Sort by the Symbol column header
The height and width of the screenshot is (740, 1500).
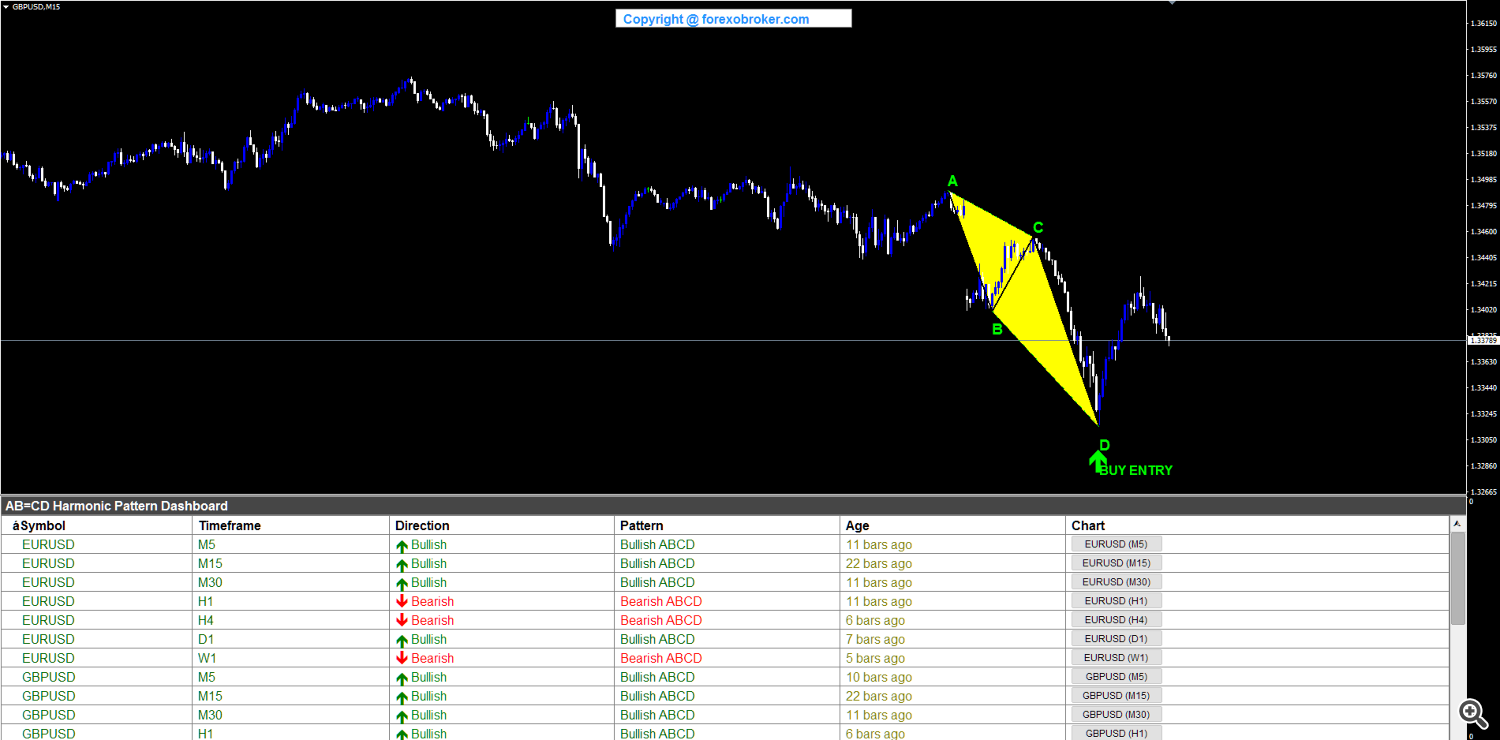(x=97, y=525)
